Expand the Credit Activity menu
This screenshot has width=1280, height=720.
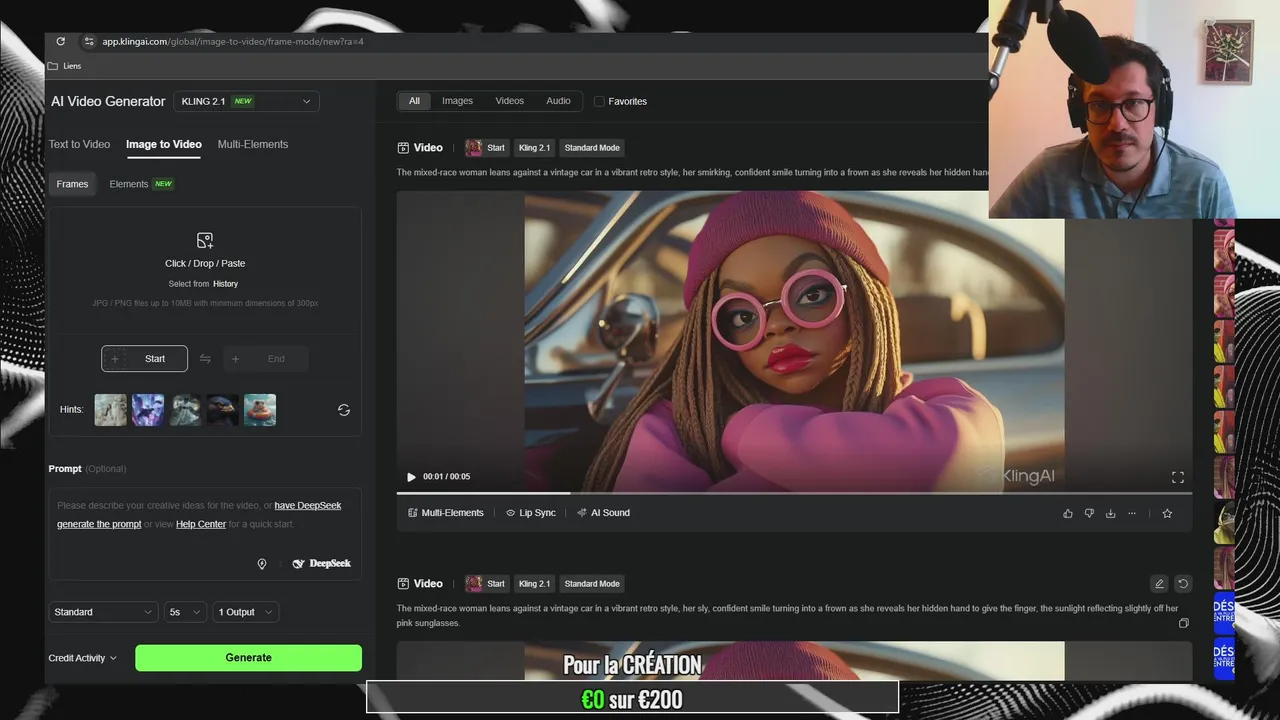83,658
